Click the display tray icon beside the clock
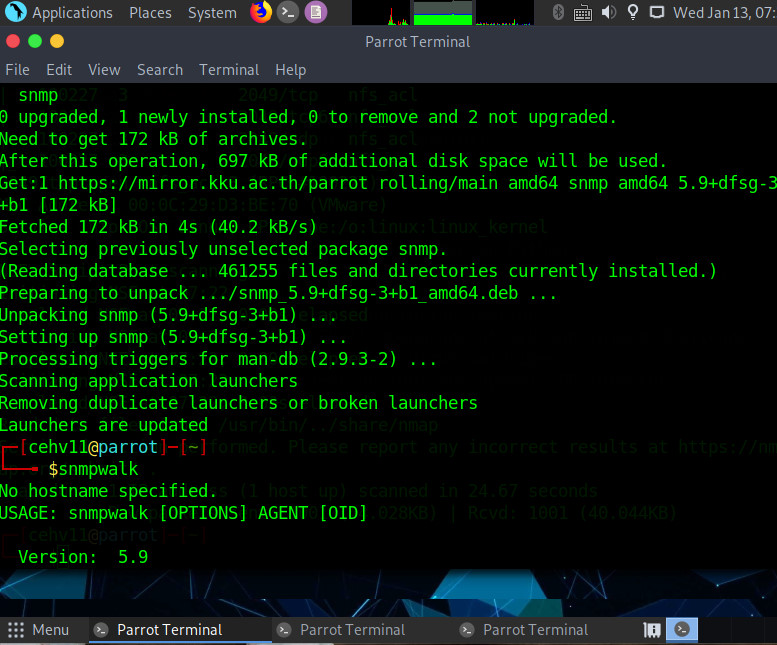Screen dimensions: 777x645 pos(658,13)
